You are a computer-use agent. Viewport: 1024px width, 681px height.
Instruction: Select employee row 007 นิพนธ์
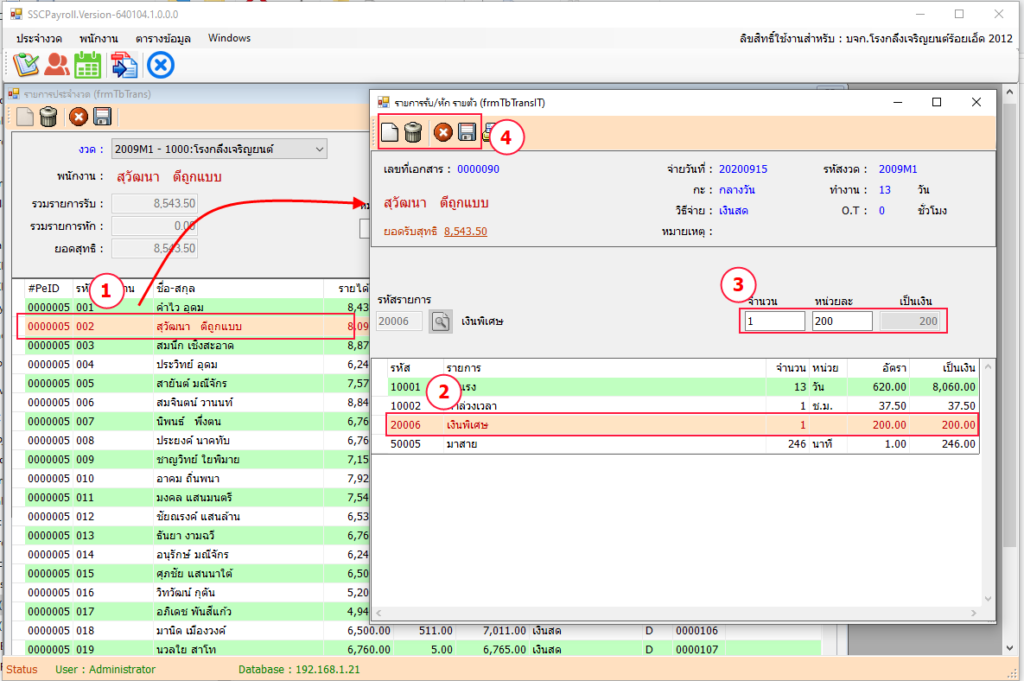[x=197, y=421]
